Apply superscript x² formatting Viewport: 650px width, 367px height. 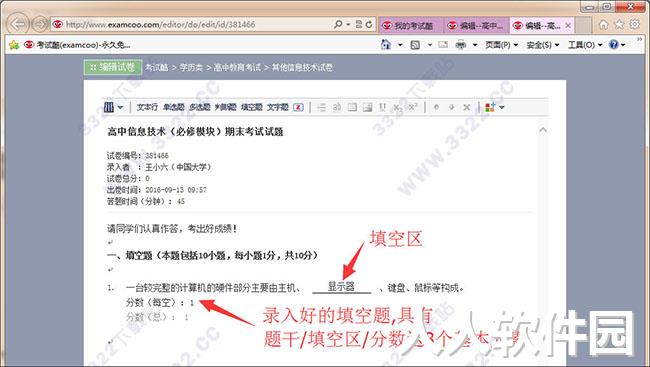pyautogui.click(x=412, y=107)
